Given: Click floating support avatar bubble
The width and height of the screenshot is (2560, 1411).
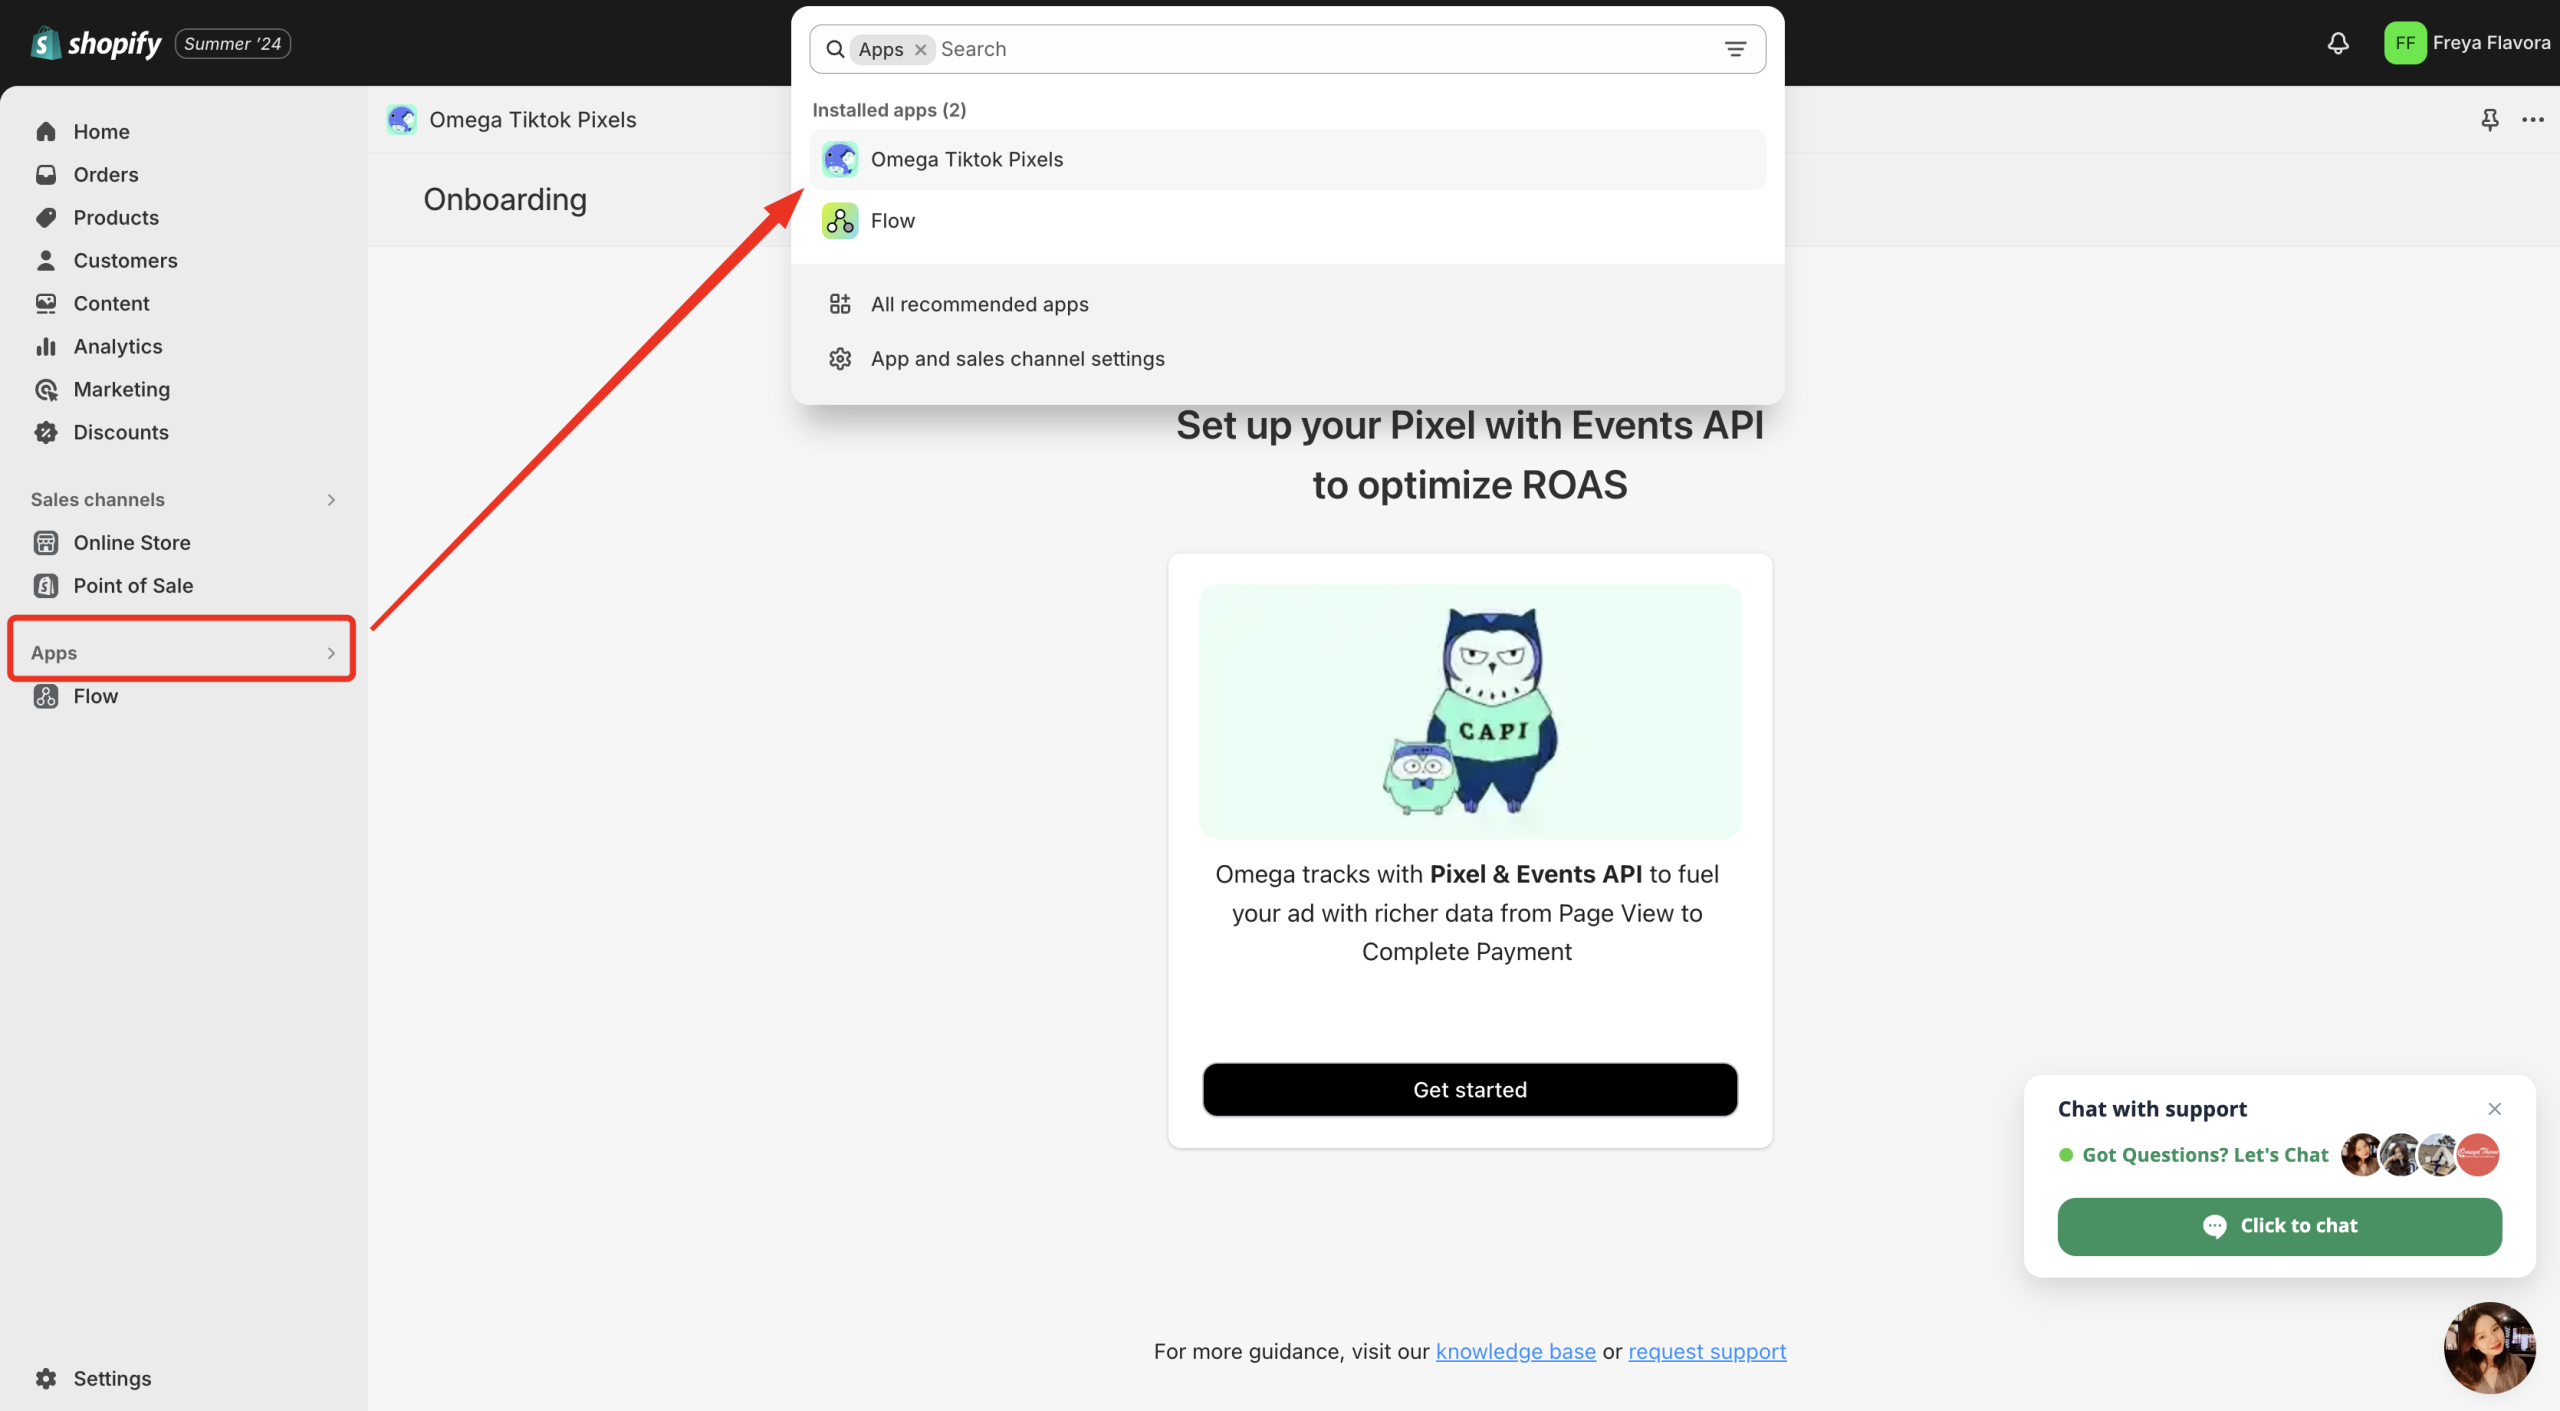Looking at the screenshot, I should point(2489,1347).
